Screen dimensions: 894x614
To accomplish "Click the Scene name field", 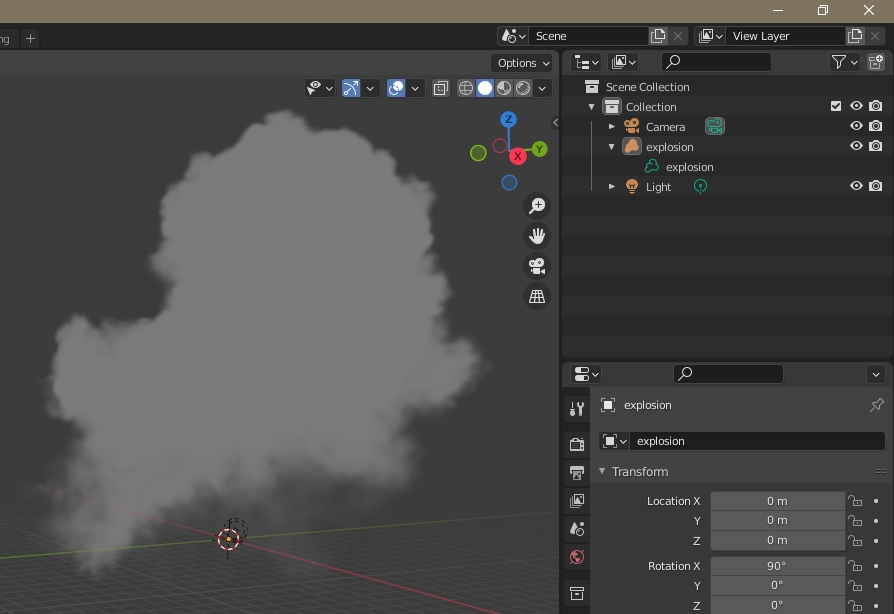I will click(588, 36).
